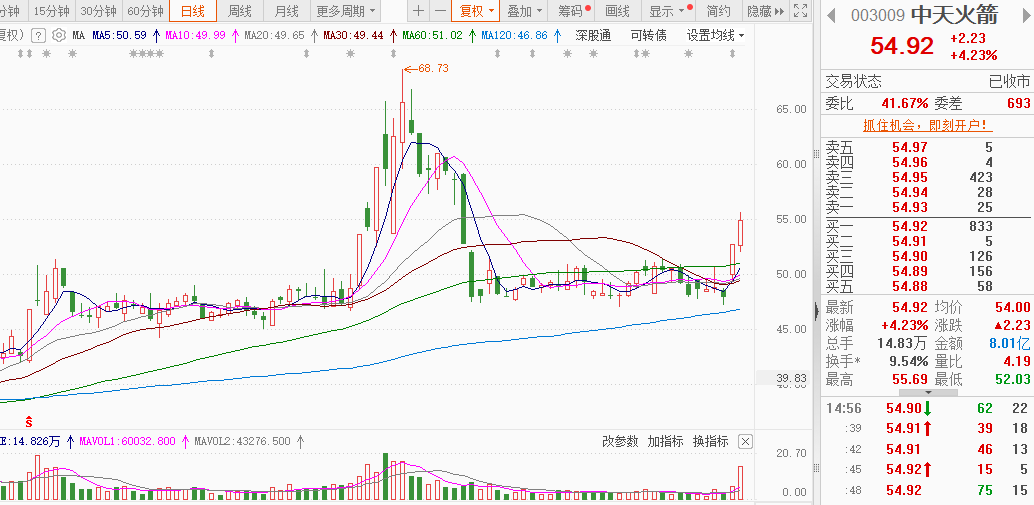This screenshot has width=1034, height=505.
Task: Click the 卖一 price 54.93
Action: [910, 208]
